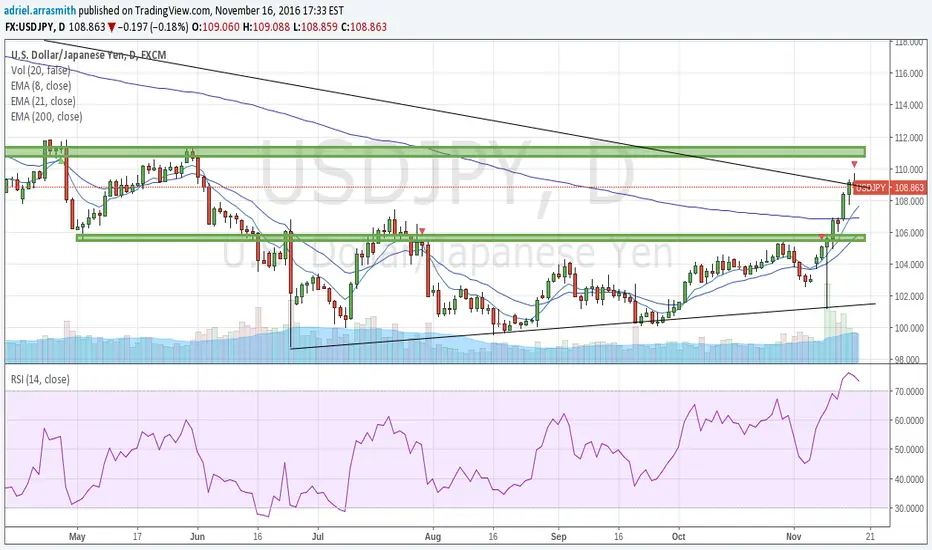Click the Jul label on time axis
This screenshot has height=550, width=932.
point(318,537)
